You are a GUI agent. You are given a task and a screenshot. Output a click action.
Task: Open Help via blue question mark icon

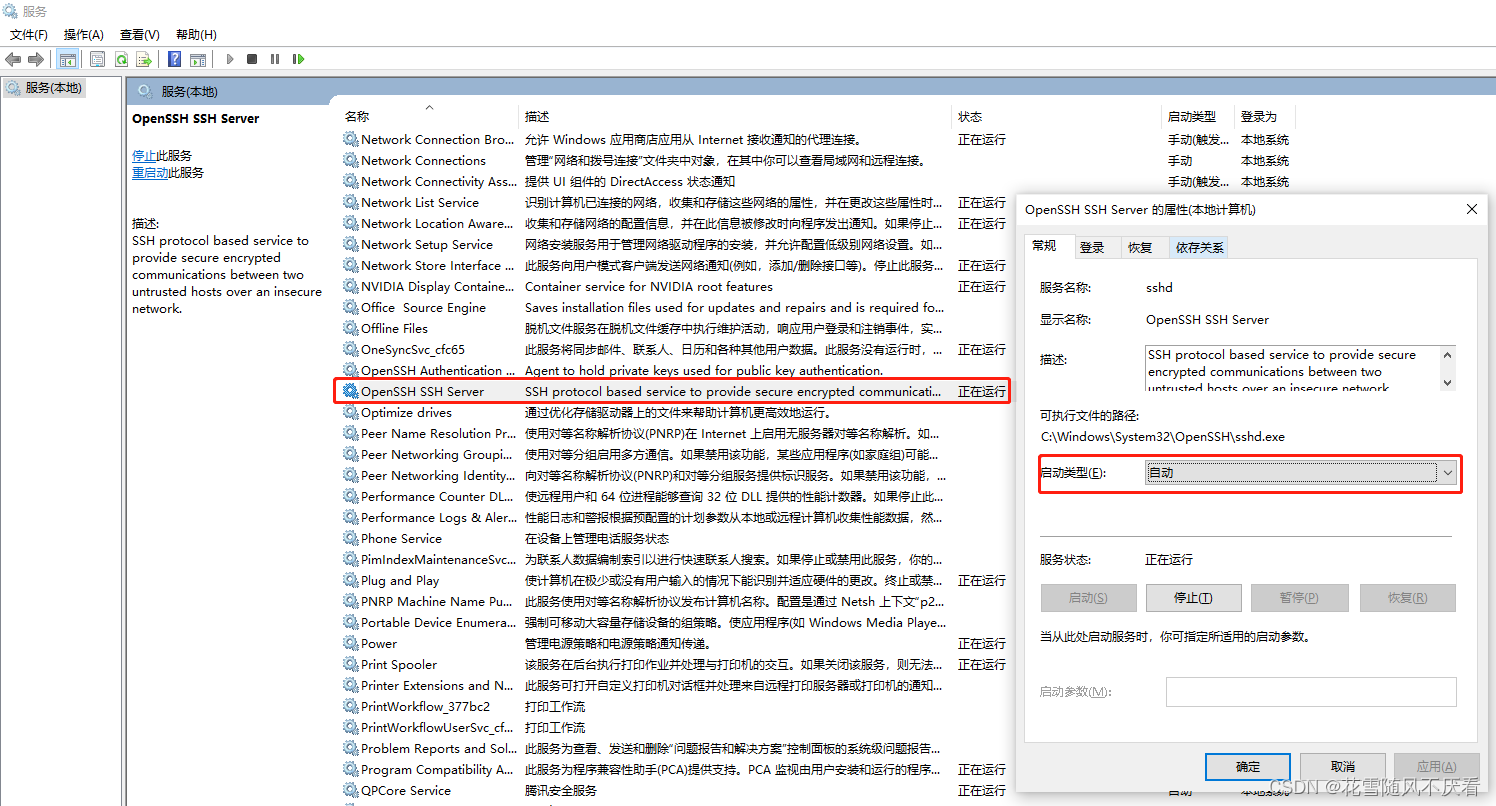pos(174,59)
